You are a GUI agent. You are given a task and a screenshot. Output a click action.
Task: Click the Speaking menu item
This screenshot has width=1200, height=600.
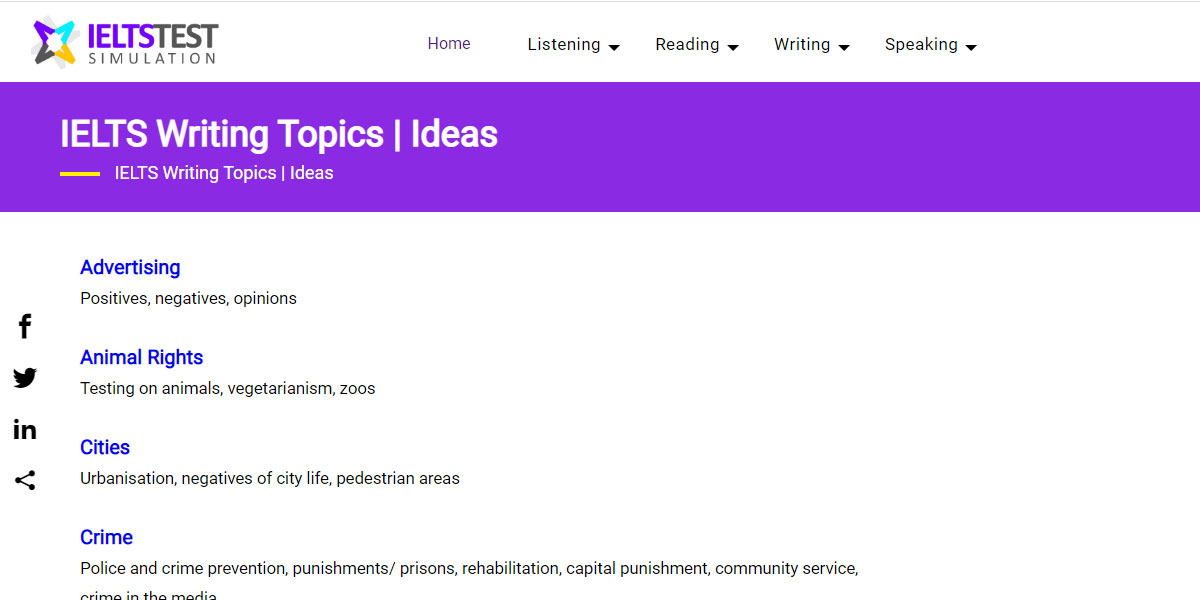tap(921, 44)
